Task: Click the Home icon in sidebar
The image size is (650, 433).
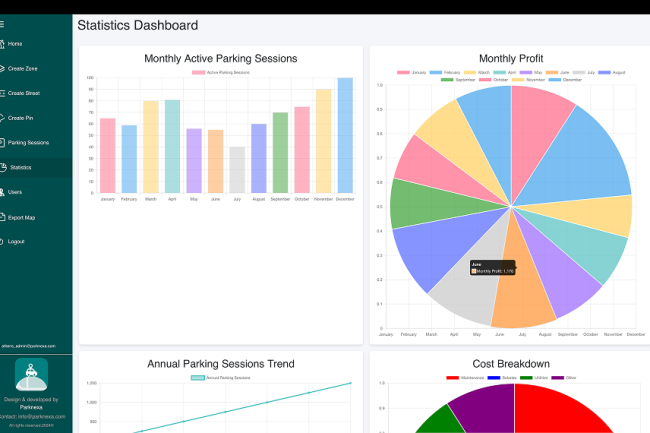Action: pos(3,44)
